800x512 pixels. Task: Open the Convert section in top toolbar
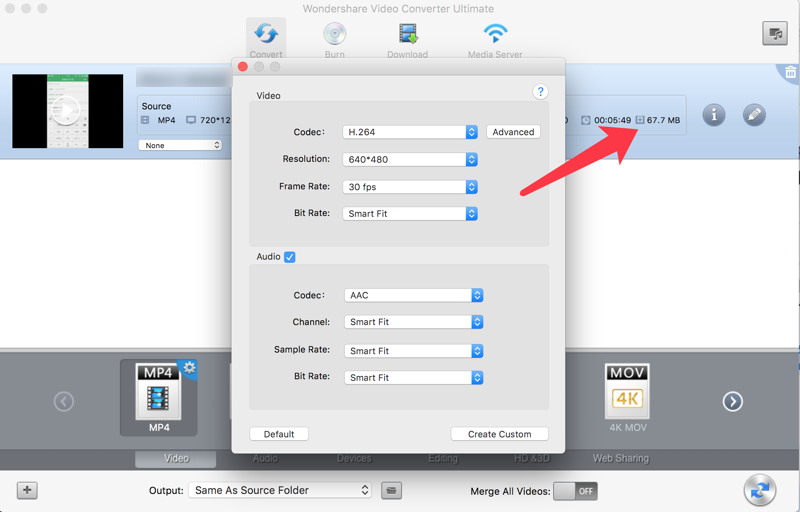[266, 39]
